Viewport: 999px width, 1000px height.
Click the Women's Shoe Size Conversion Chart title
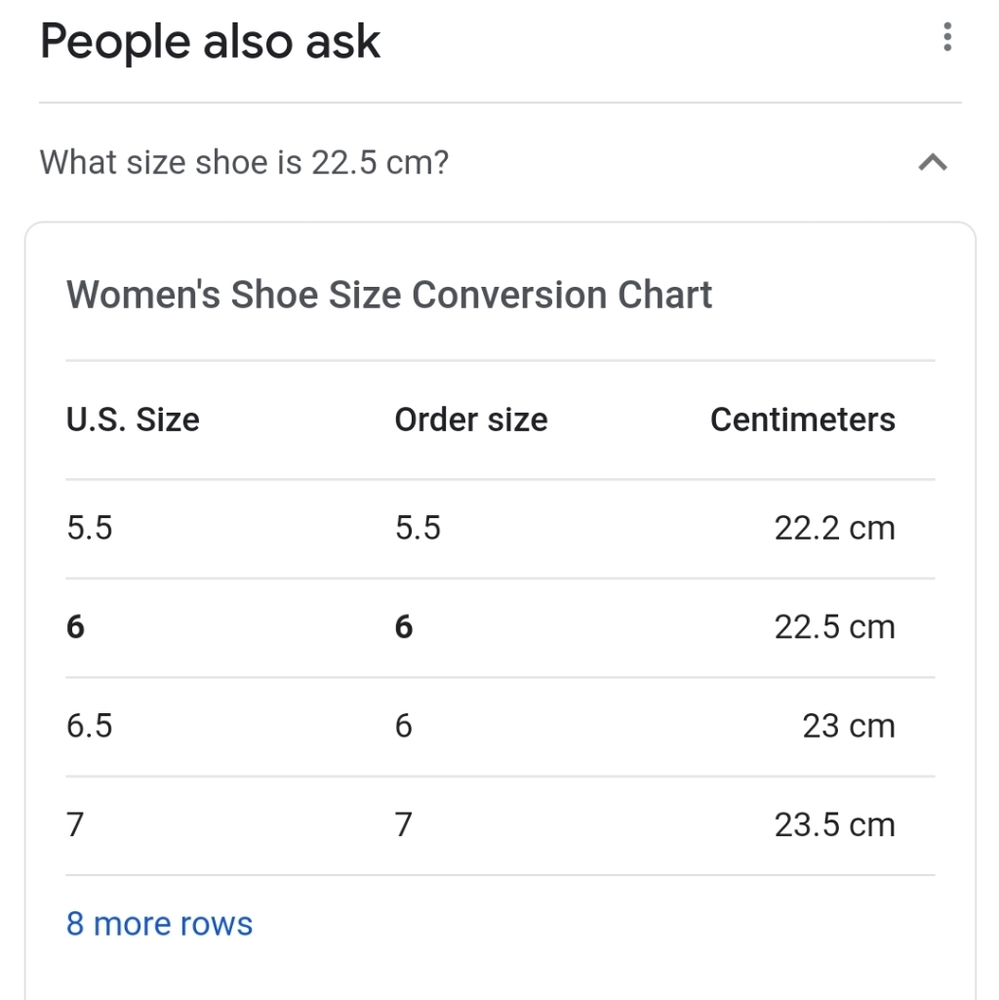[389, 295]
